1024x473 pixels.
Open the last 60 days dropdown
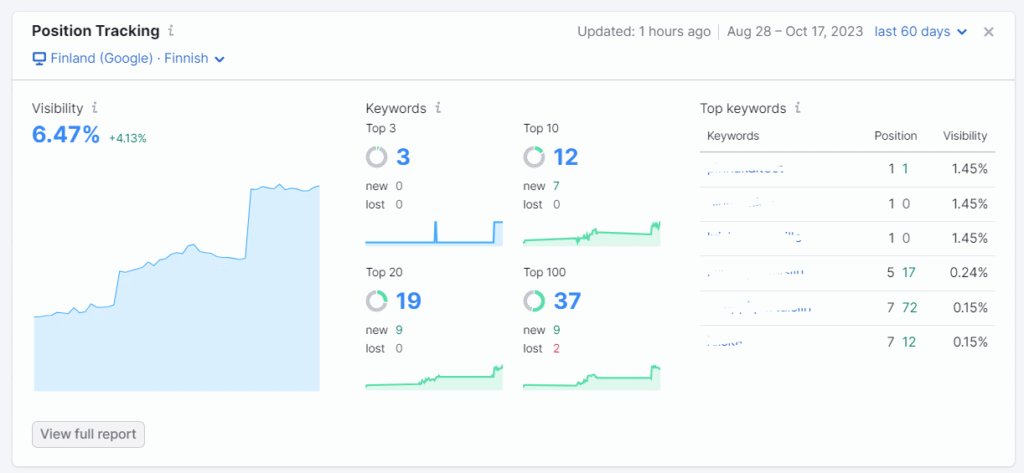point(920,32)
